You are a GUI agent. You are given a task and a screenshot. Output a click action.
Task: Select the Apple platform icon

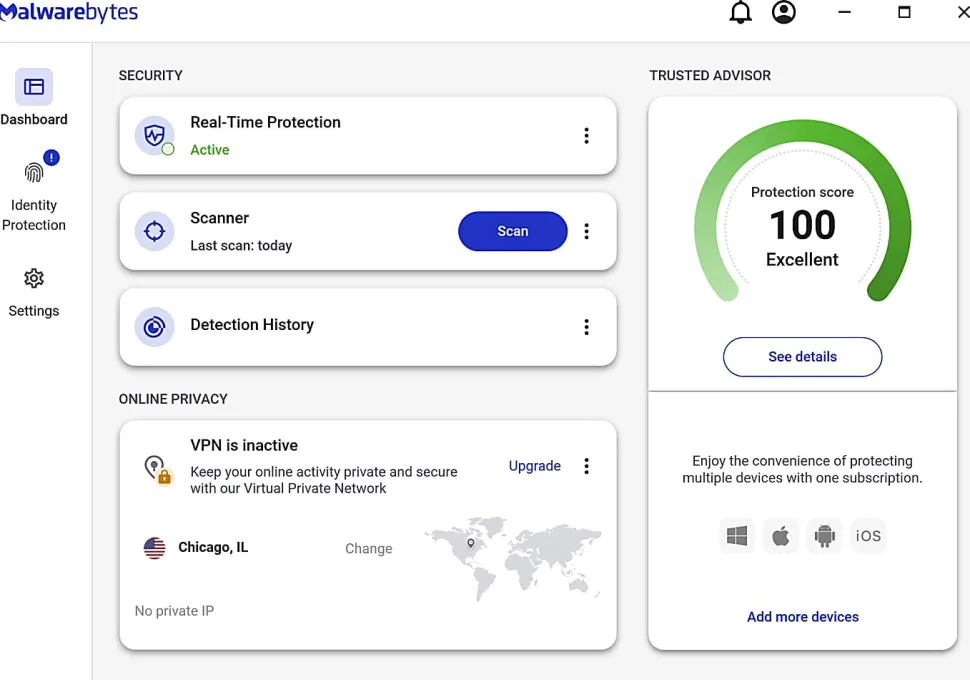[781, 536]
